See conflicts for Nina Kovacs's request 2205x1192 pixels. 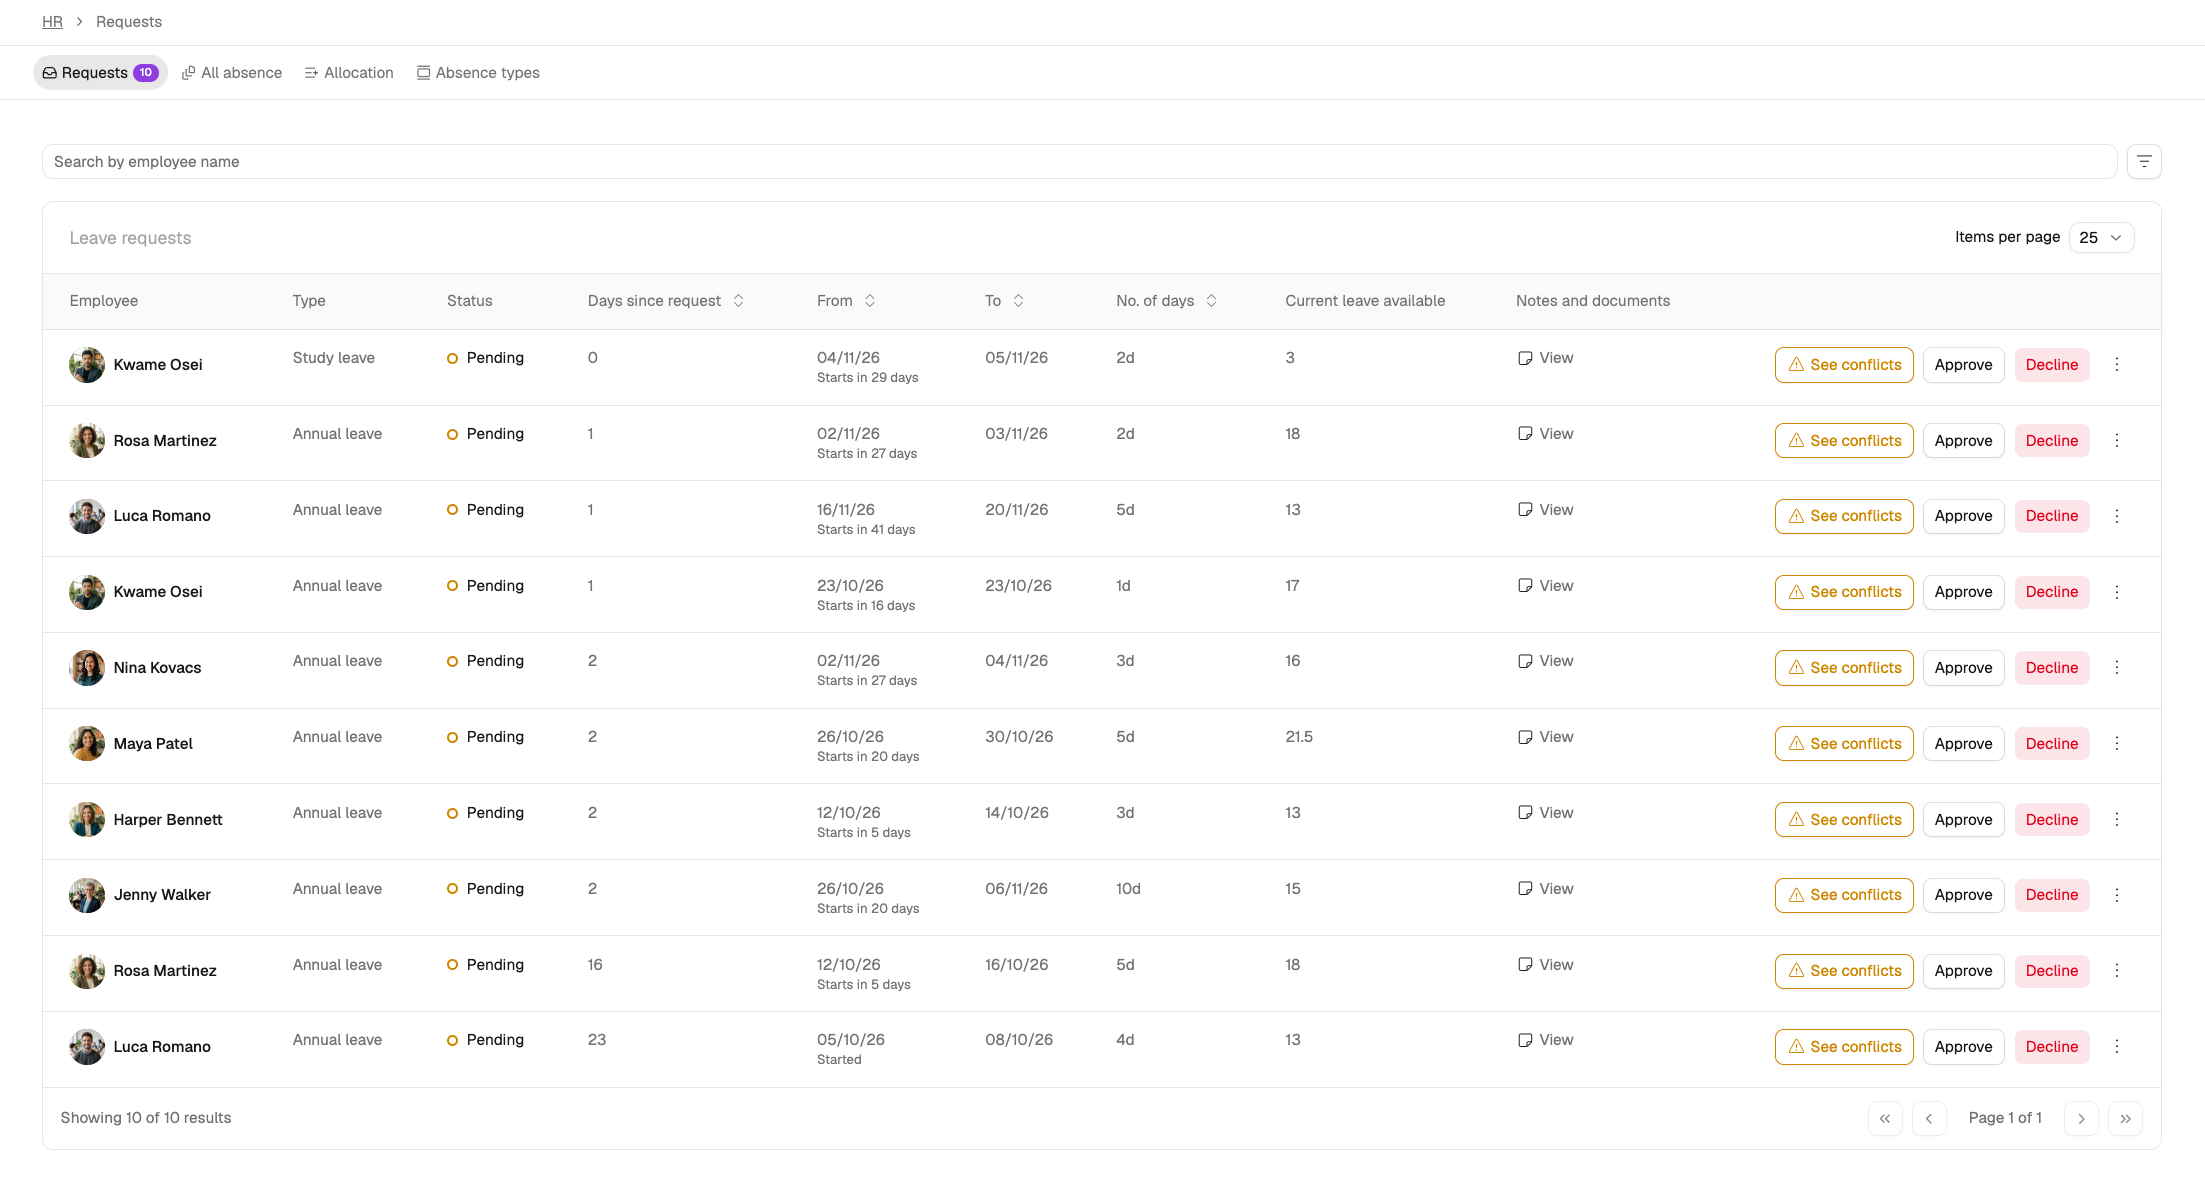1844,668
